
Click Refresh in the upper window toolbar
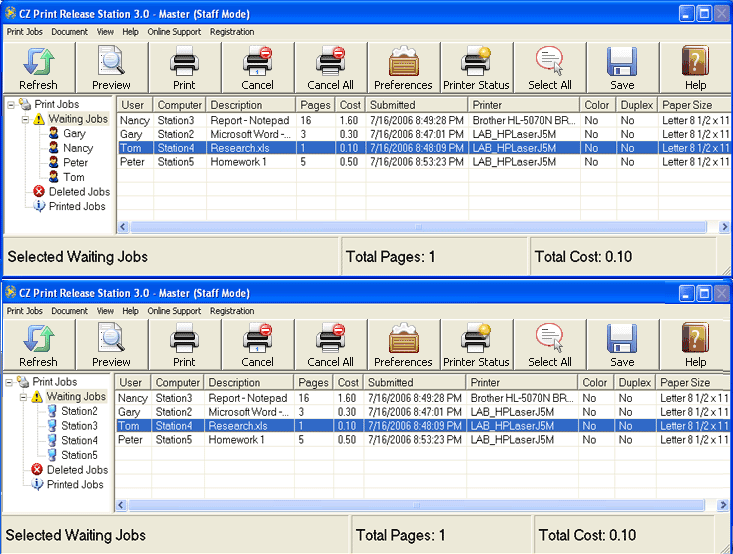click(x=38, y=68)
